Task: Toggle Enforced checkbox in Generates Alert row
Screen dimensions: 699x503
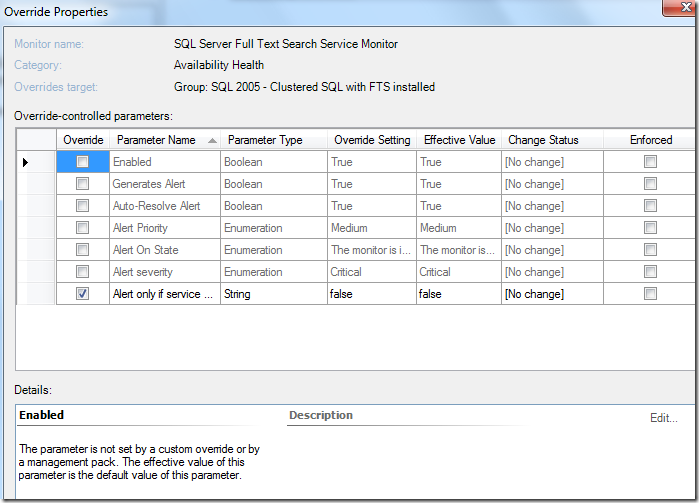Action: tap(650, 183)
